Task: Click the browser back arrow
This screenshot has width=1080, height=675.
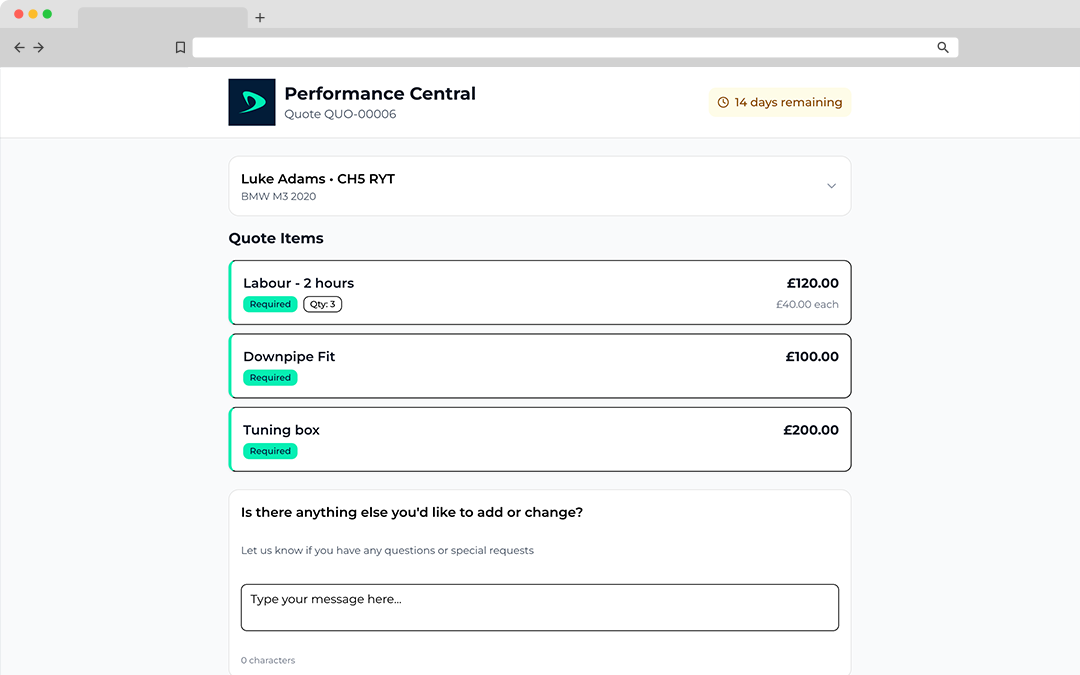Action: (19, 47)
